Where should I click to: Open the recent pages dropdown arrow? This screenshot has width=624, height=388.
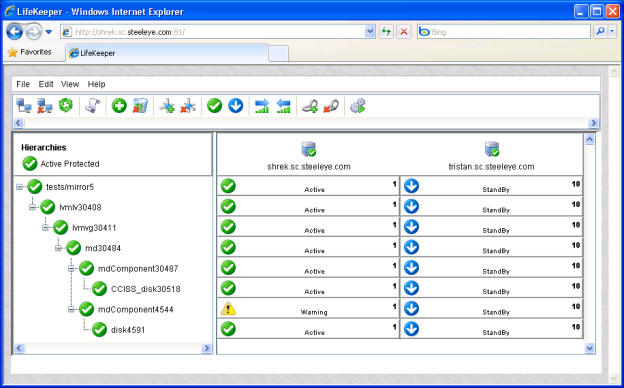[x=49, y=32]
